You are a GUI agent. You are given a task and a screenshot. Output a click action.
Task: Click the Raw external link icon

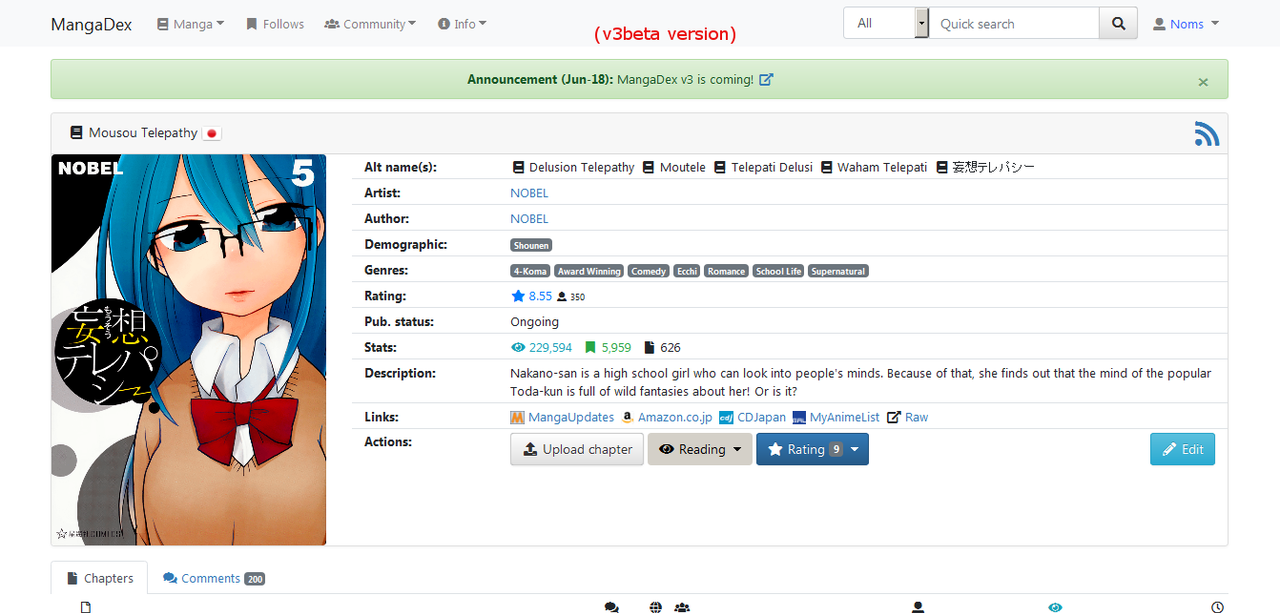[894, 417]
